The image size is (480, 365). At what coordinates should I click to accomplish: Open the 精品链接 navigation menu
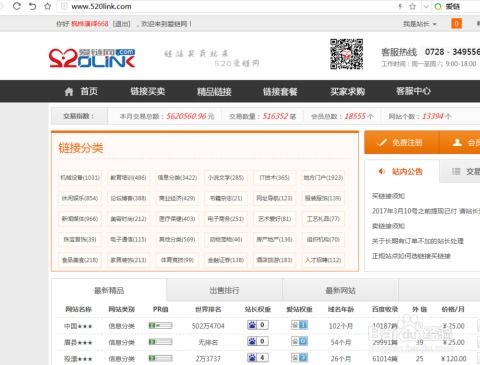[214, 91]
